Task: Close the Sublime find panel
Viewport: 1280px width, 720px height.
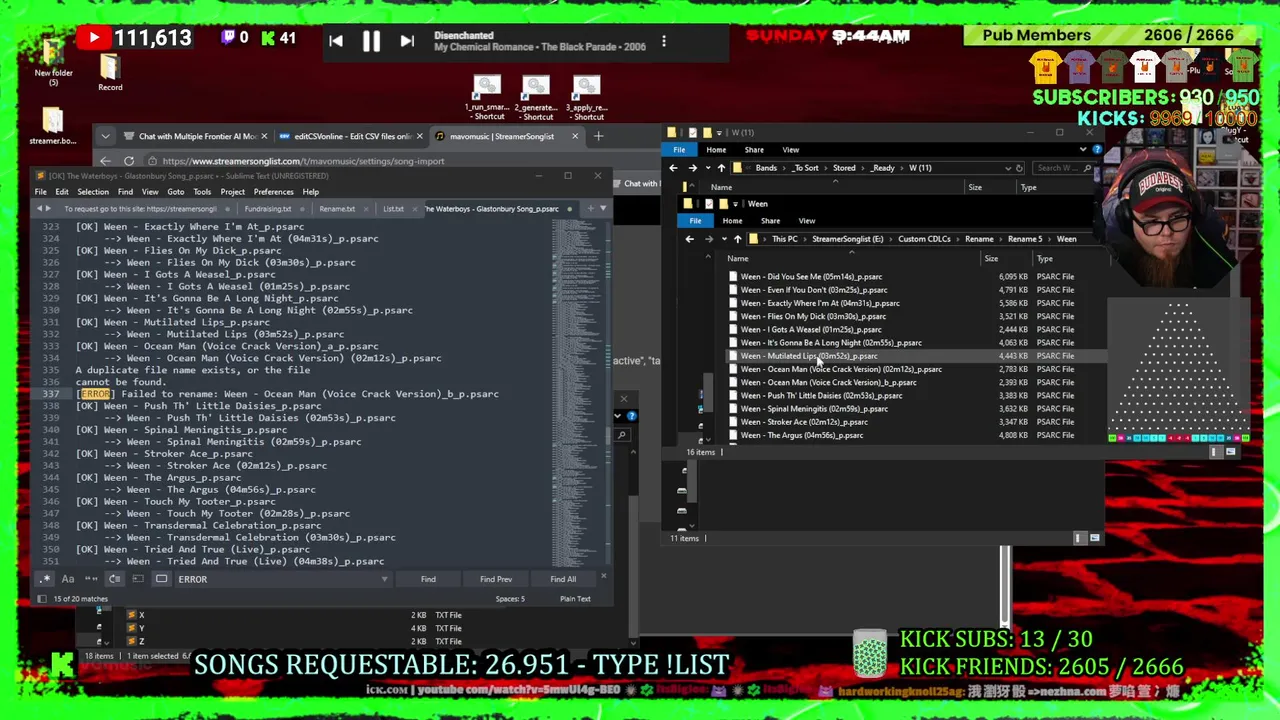Action: coord(603,578)
